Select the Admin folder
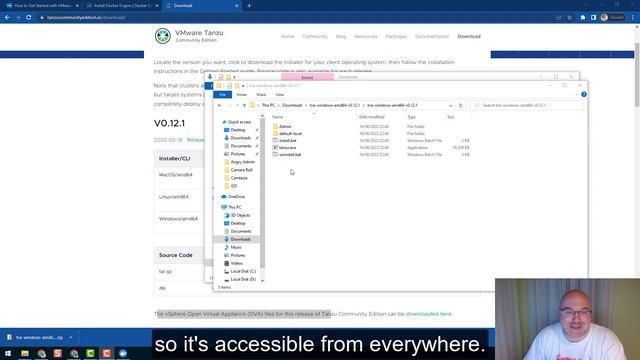This screenshot has height=360, width=640. coord(285,127)
